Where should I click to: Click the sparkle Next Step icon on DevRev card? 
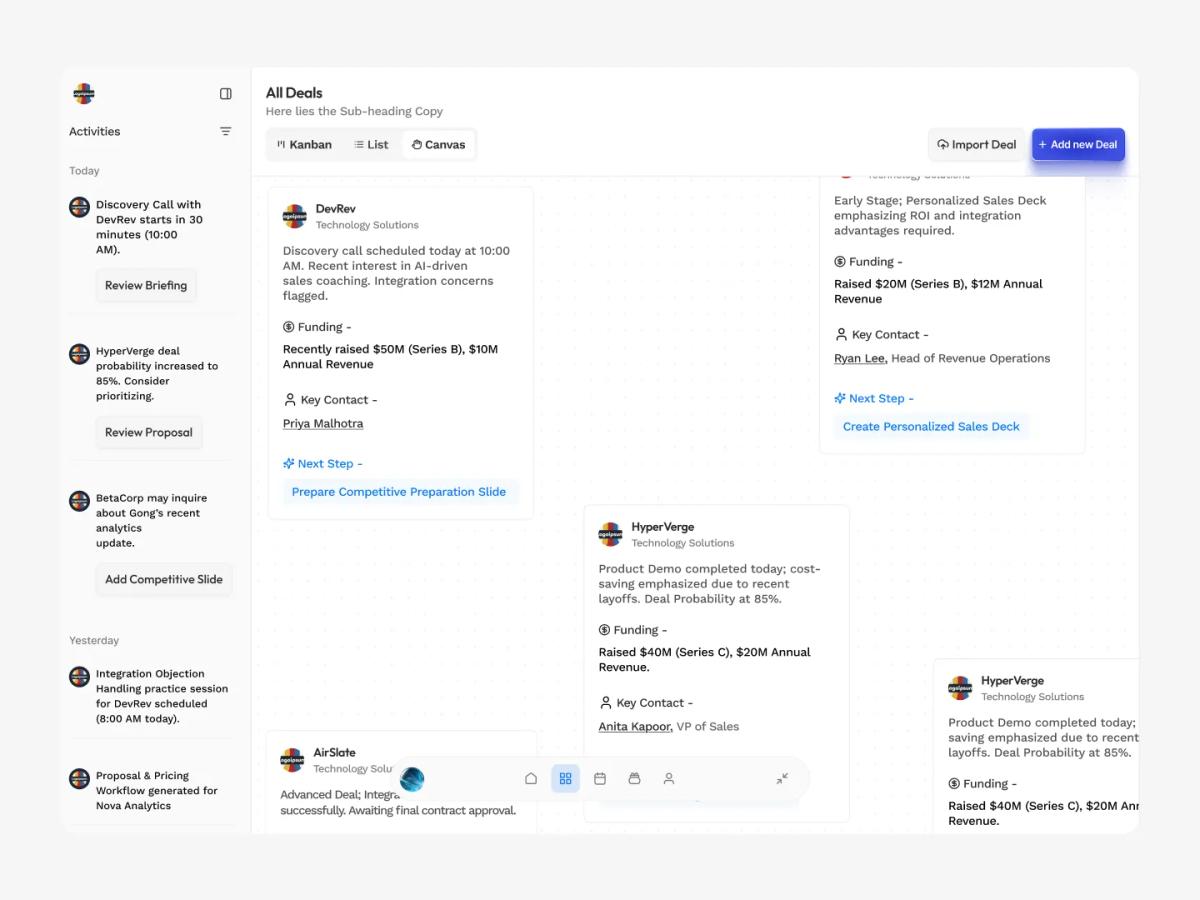(x=289, y=464)
